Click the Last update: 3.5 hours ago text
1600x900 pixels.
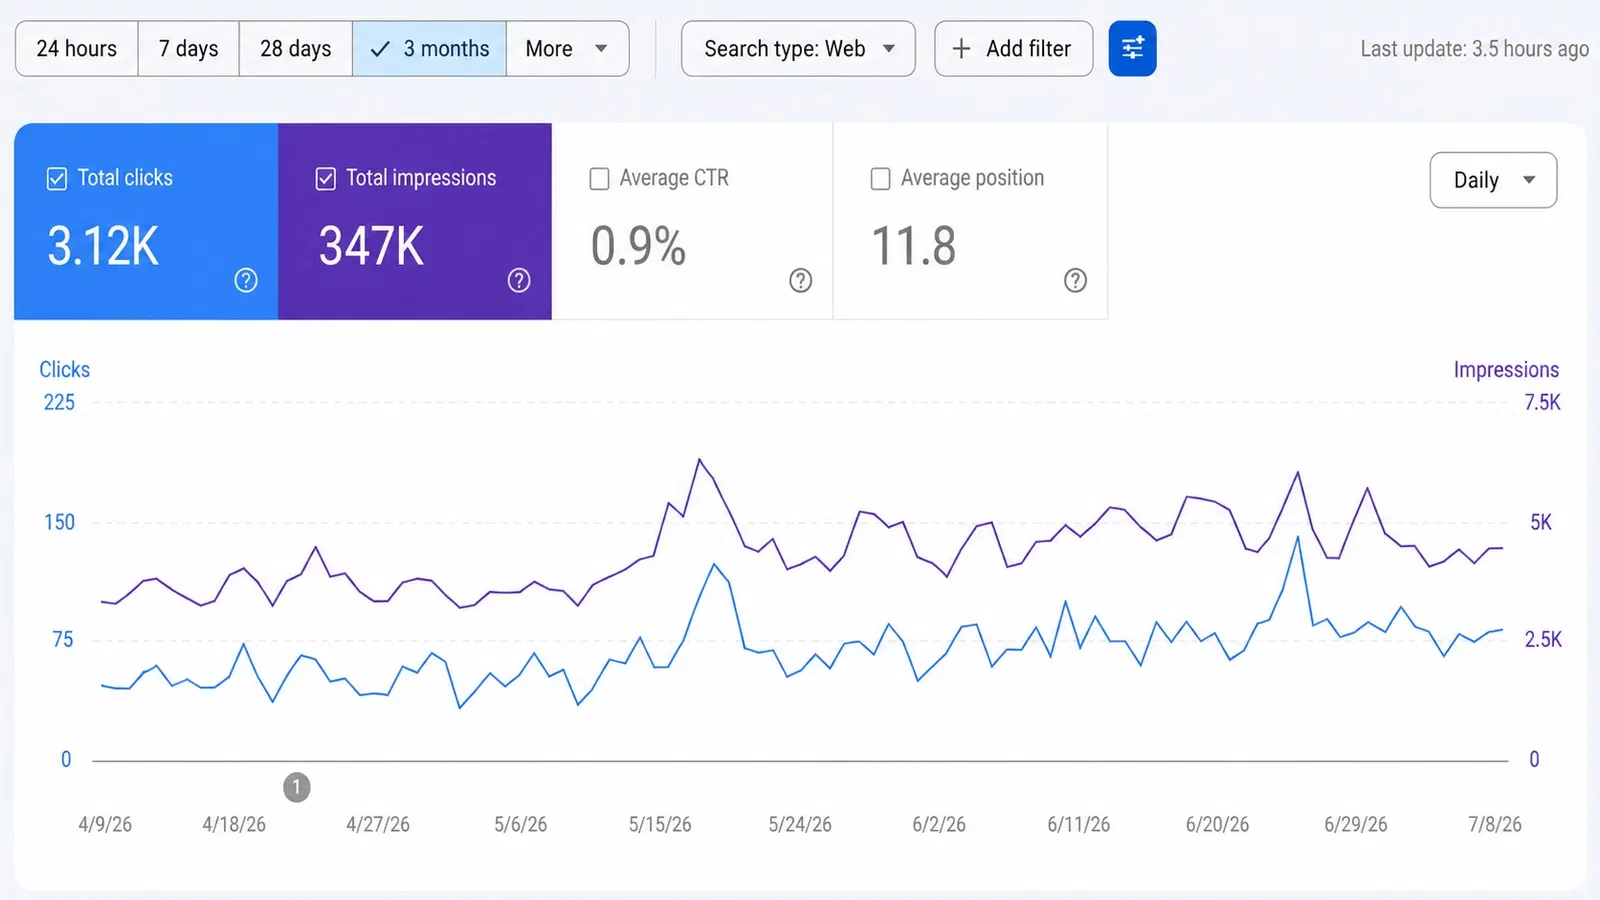coord(1474,48)
